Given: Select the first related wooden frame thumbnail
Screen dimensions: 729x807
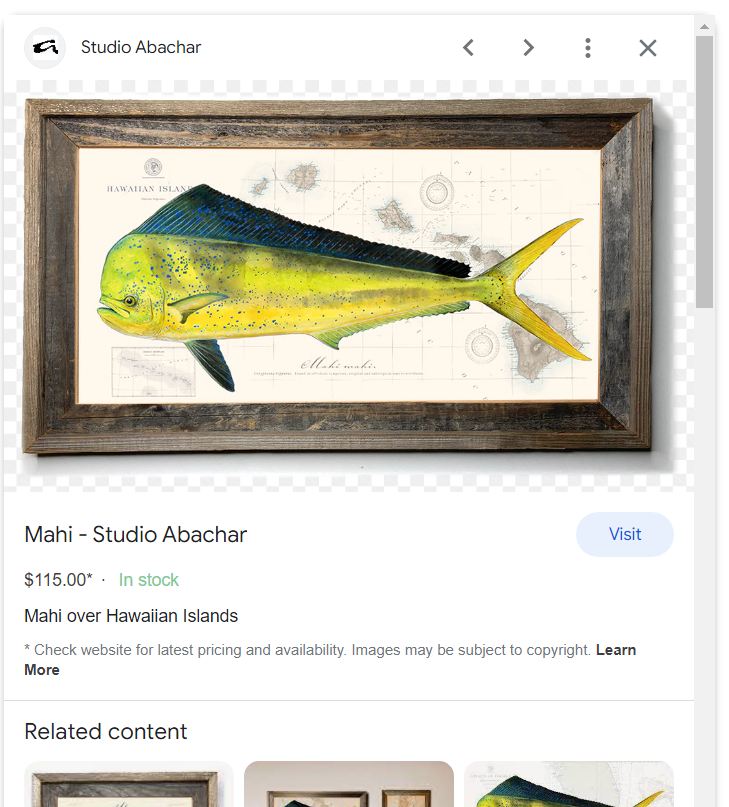Looking at the screenshot, I should point(129,784).
